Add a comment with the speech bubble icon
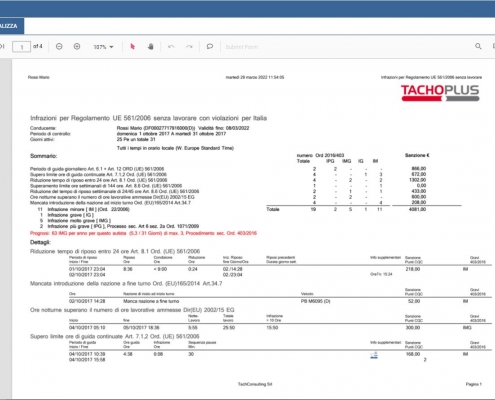 pos(210,47)
